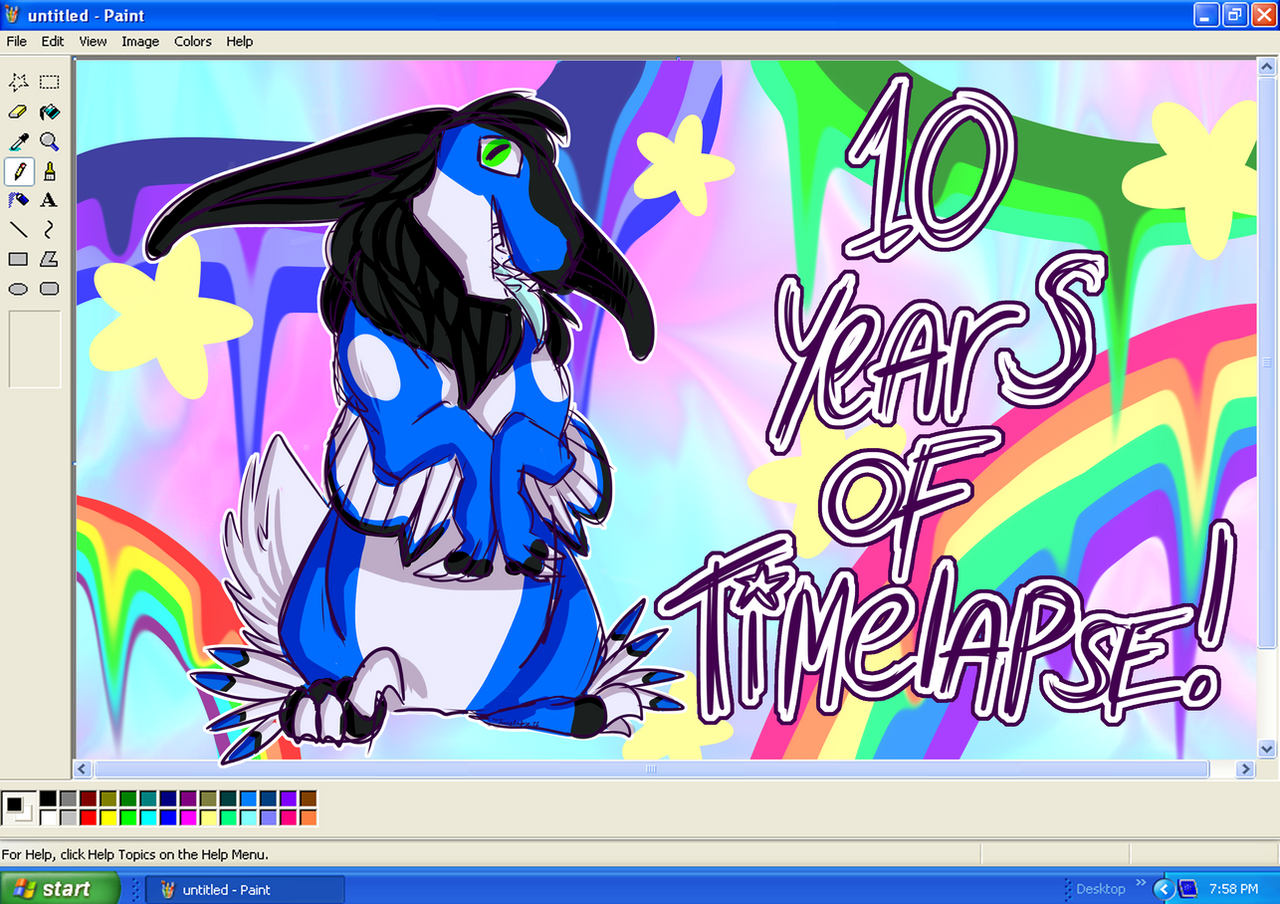Choose the bright lime green swatch
The height and width of the screenshot is (904, 1280).
[x=128, y=818]
